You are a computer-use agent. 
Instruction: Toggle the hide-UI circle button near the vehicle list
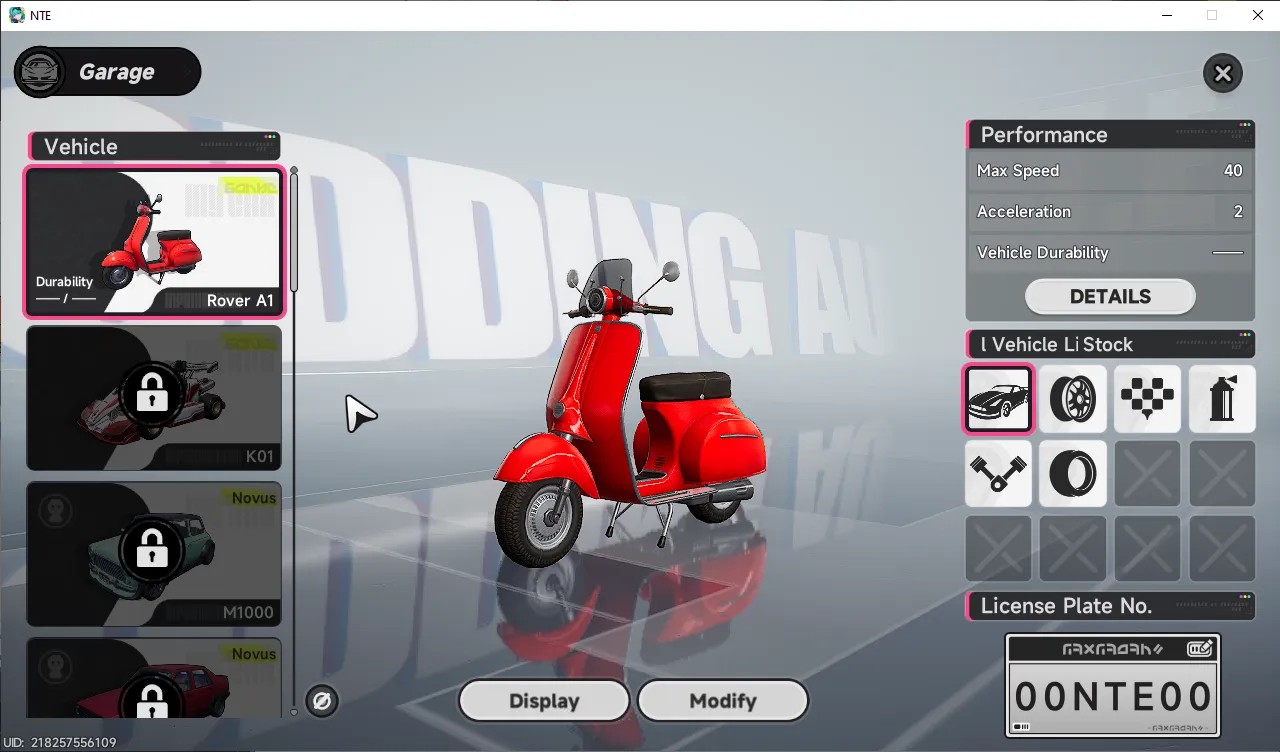322,701
